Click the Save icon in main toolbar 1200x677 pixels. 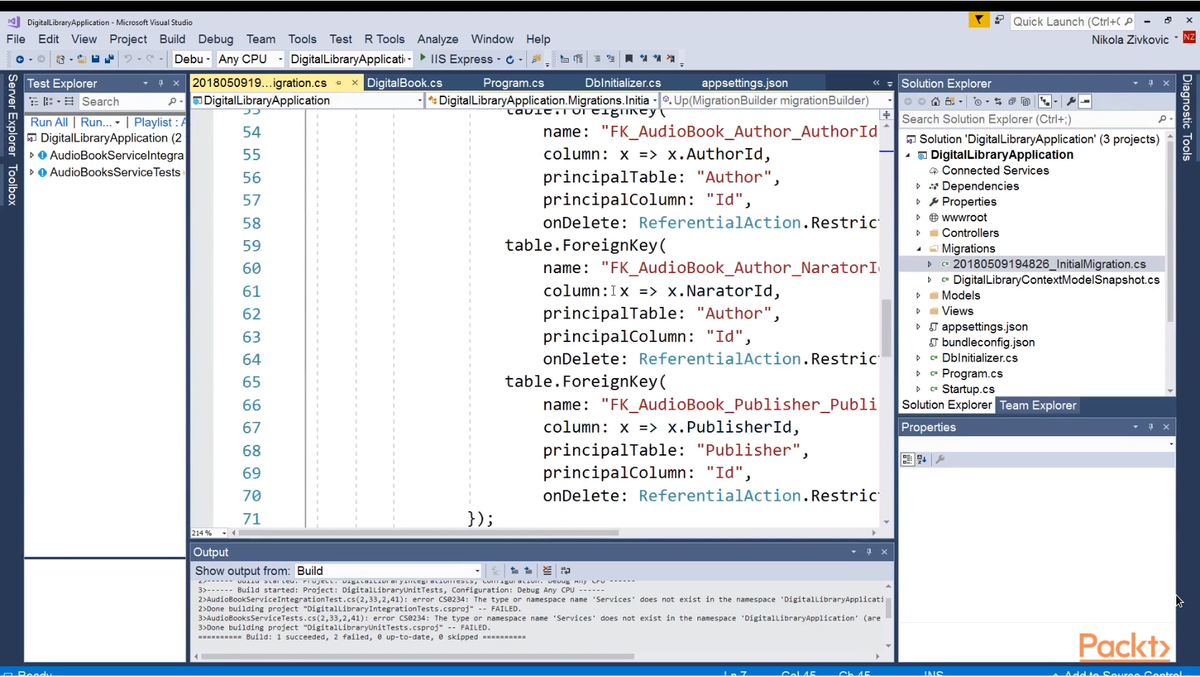pyautogui.click(x=95, y=59)
